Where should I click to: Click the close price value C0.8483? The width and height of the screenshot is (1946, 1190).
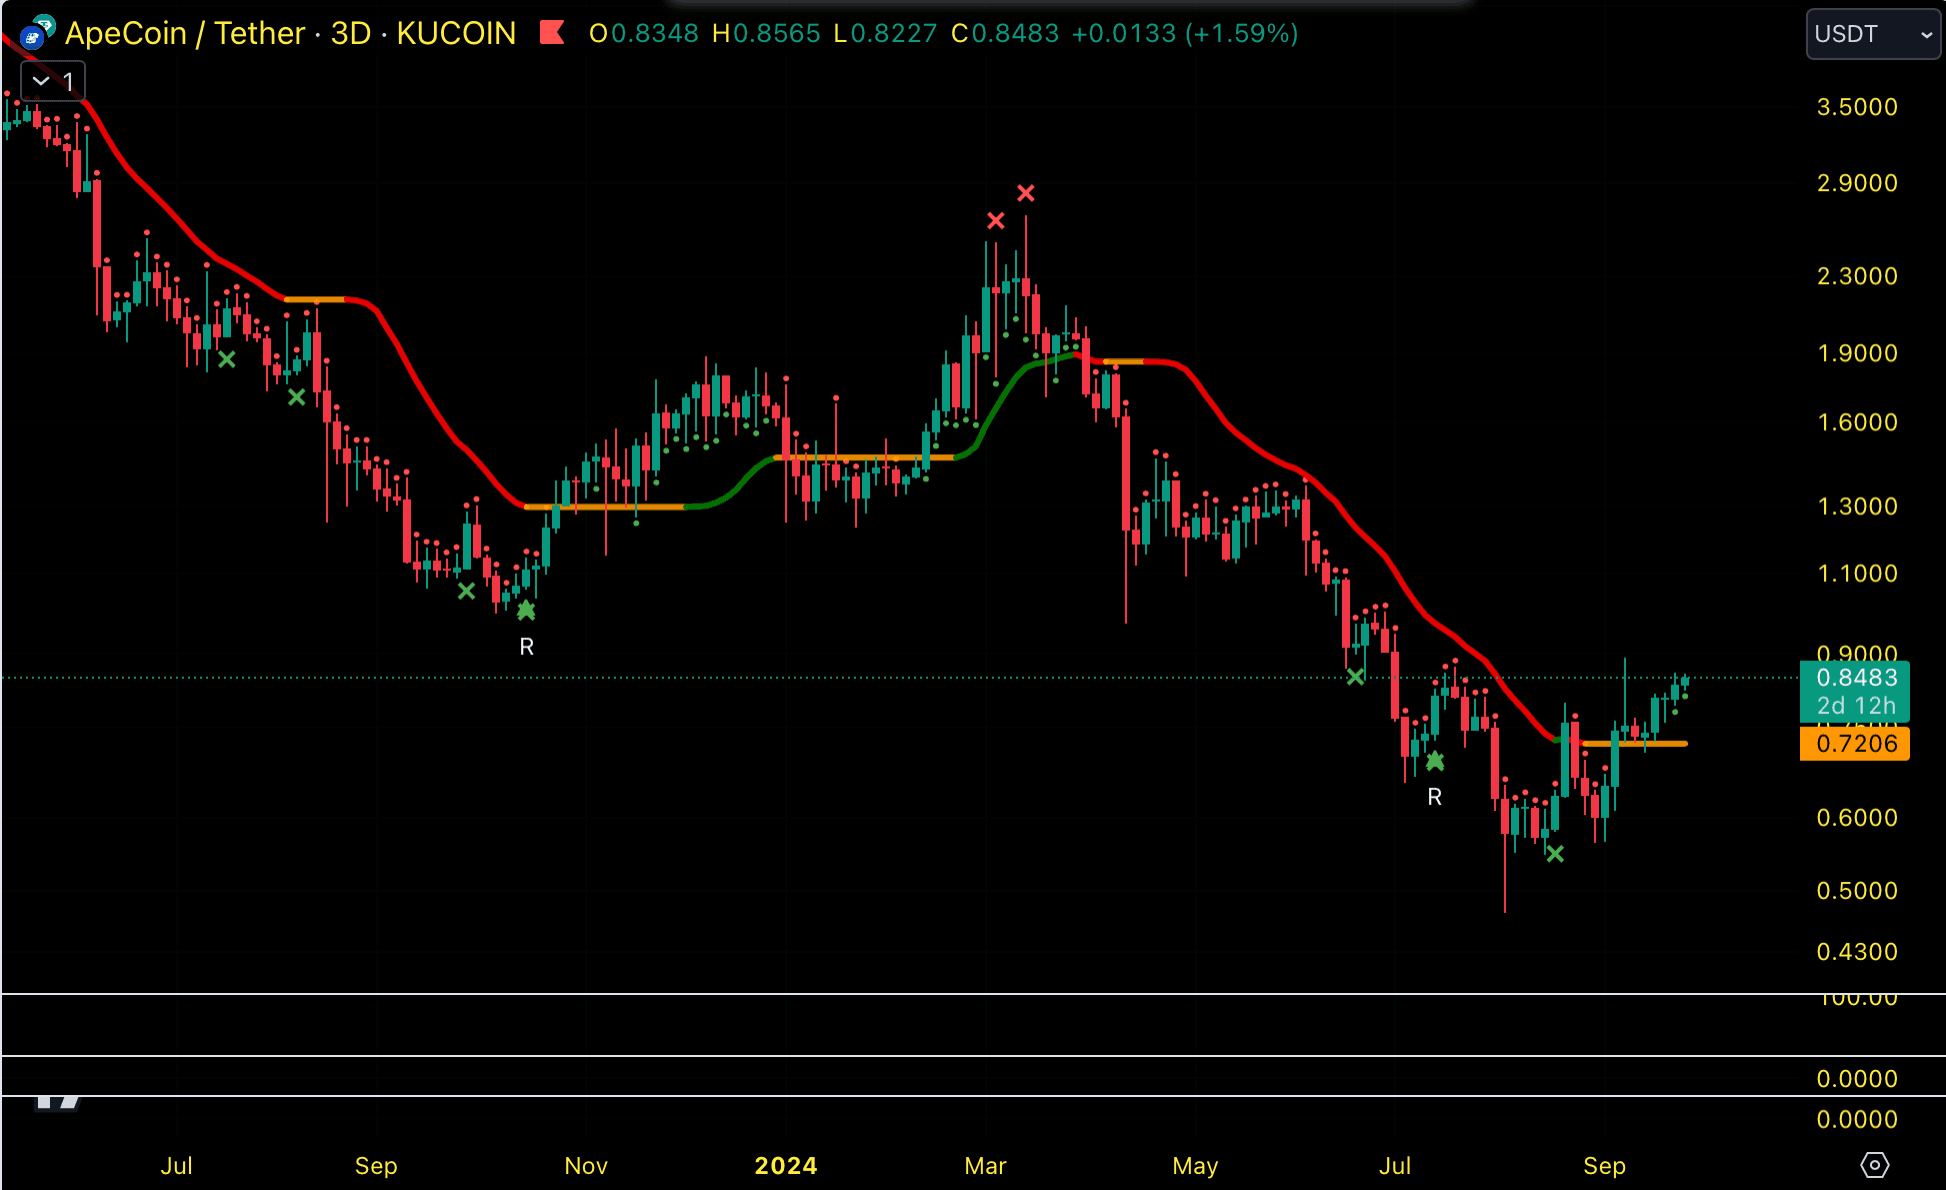[x=1005, y=33]
